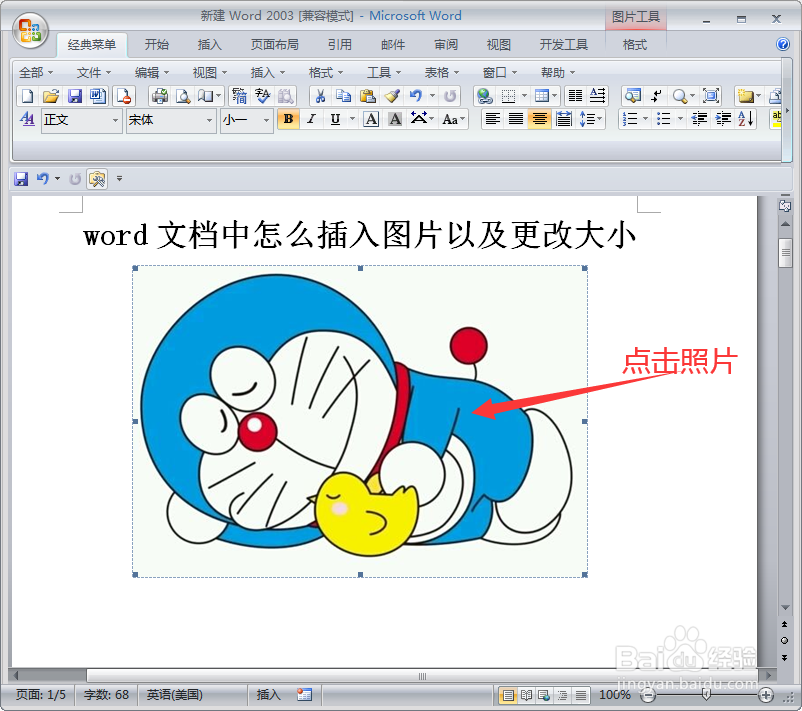Toggle Justify alignment
The image size is (802, 711).
(516, 119)
